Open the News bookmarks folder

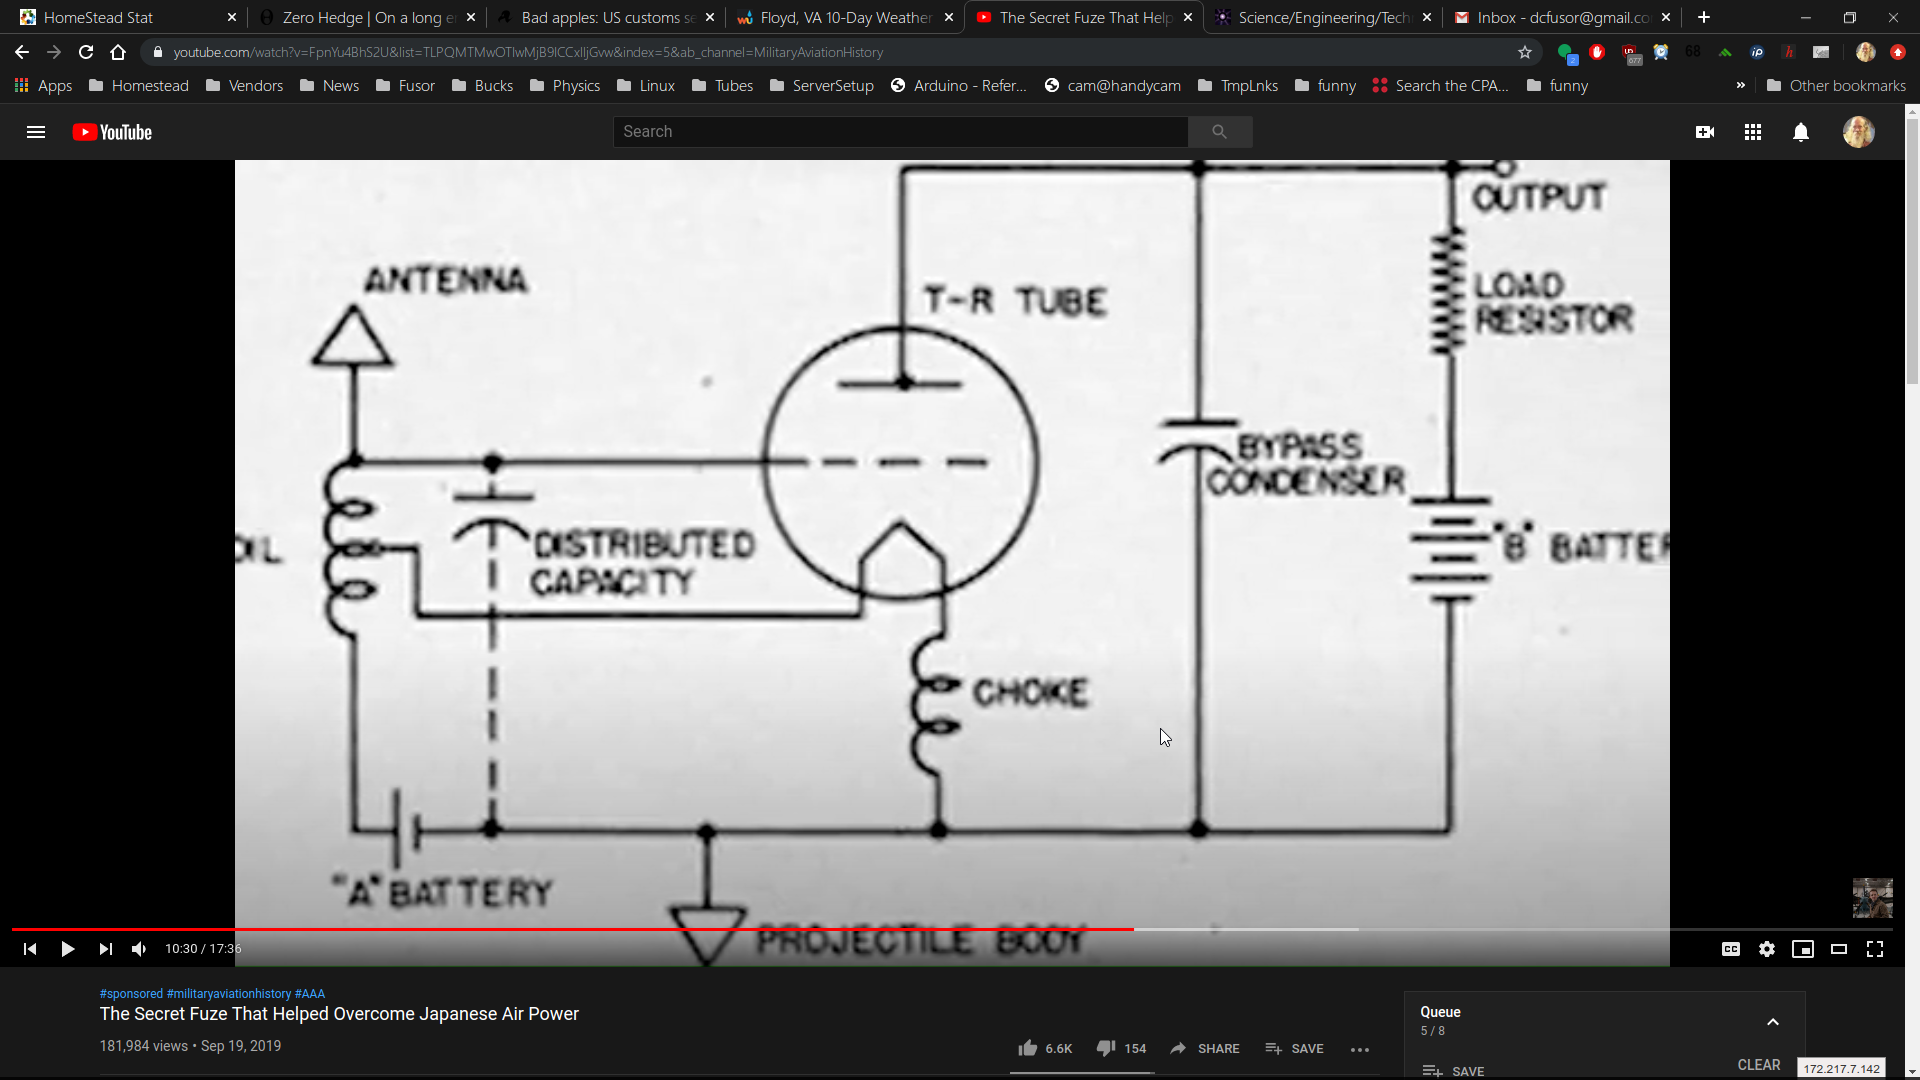(329, 86)
